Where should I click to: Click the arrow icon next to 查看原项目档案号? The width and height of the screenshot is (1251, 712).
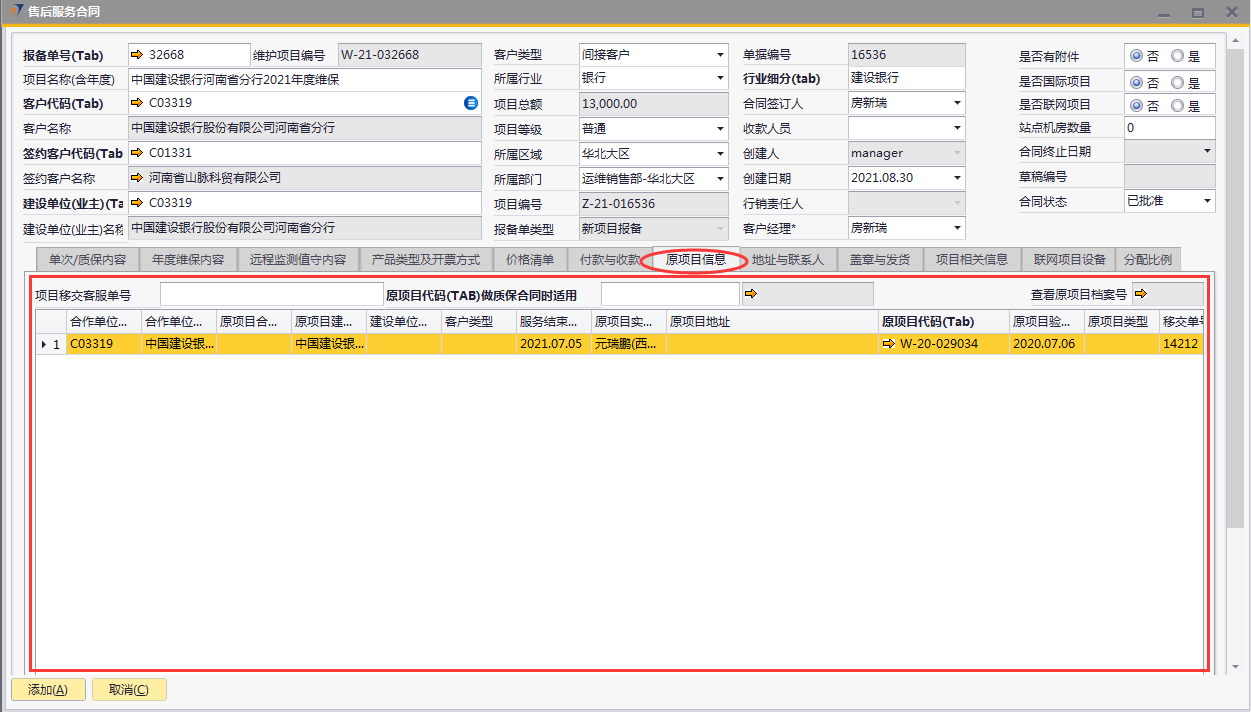tap(1140, 294)
